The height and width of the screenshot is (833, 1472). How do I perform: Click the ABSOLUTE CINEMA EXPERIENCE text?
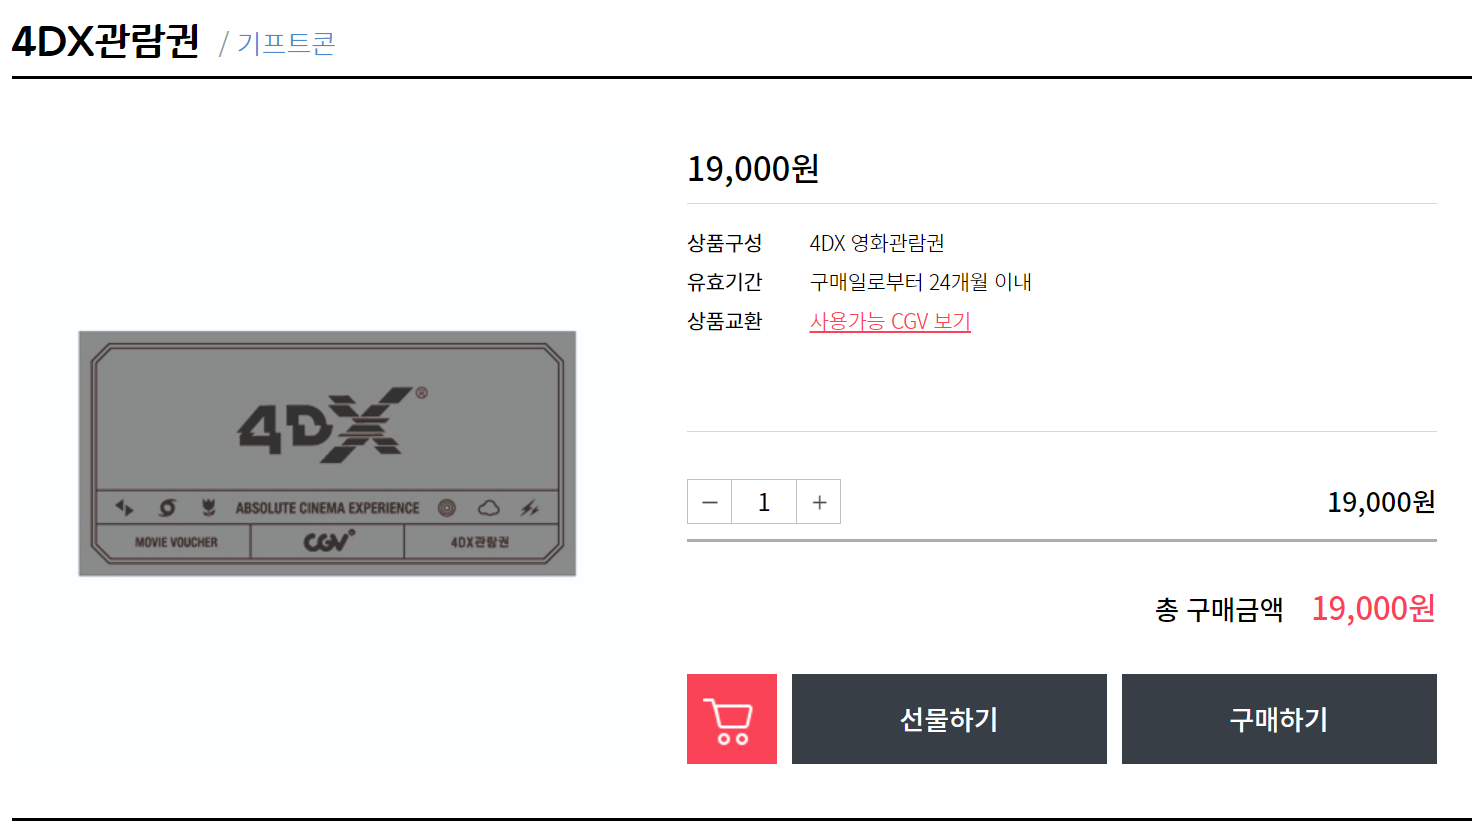coord(327,508)
